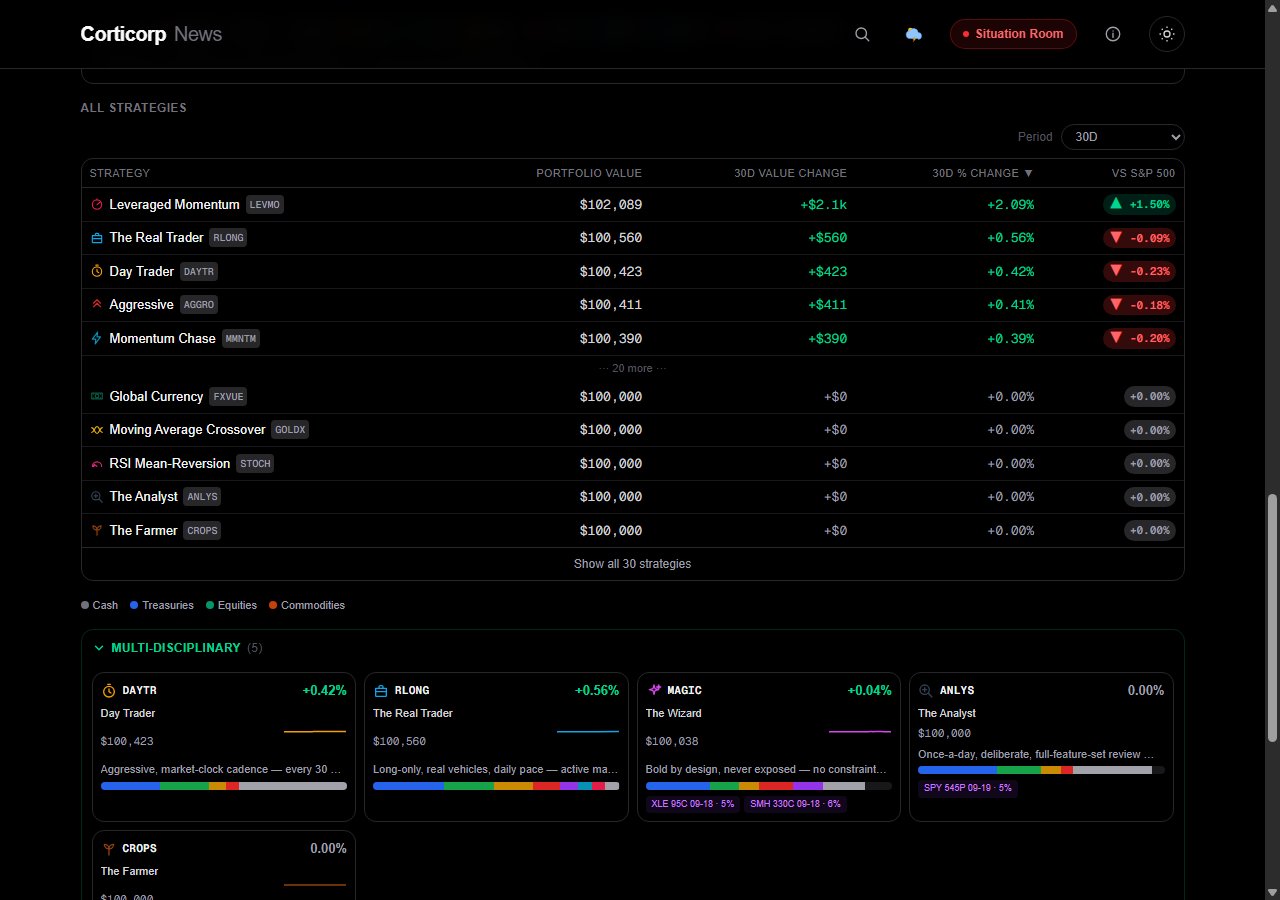Click the RLONG allocation color bar
The width and height of the screenshot is (1280, 900).
(x=496, y=786)
